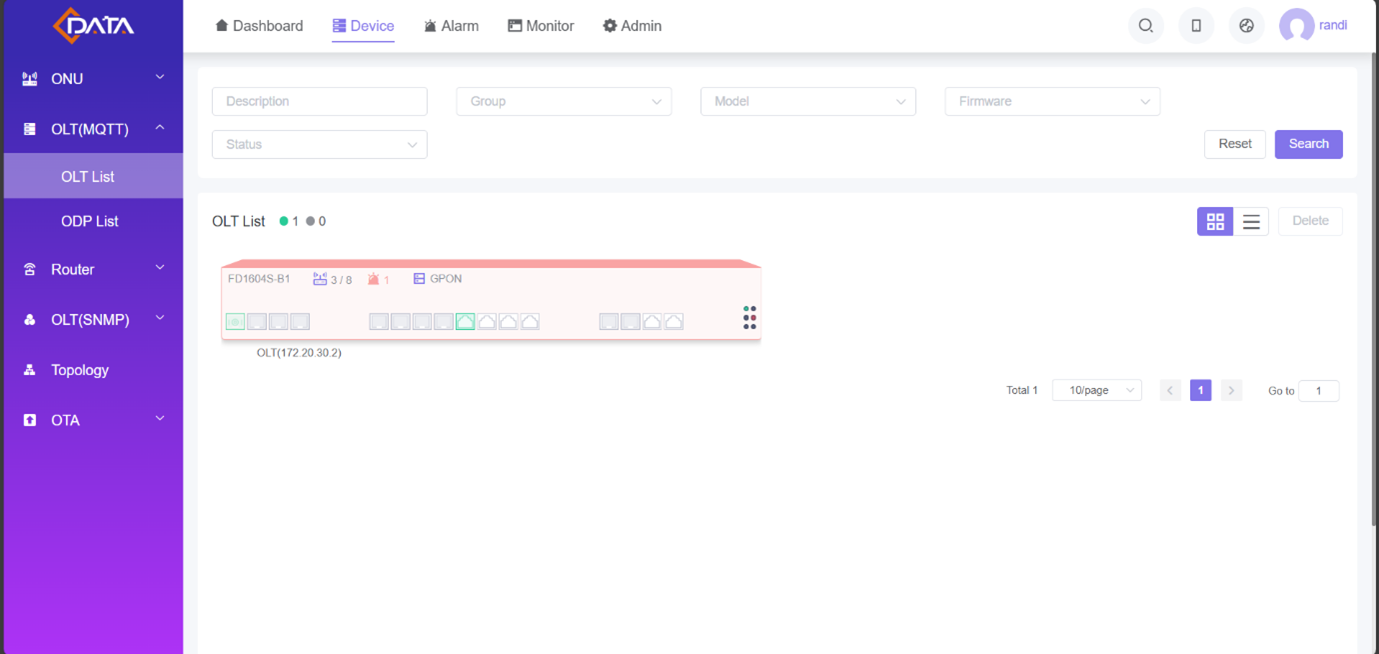Click the red alarm icon on OLT card
The width and height of the screenshot is (1379, 654).
pyautogui.click(x=374, y=279)
